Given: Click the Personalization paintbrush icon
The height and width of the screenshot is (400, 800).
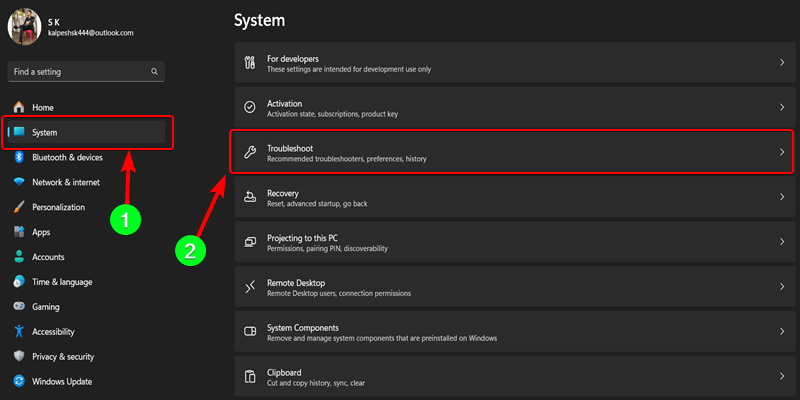Looking at the screenshot, I should tap(18, 207).
